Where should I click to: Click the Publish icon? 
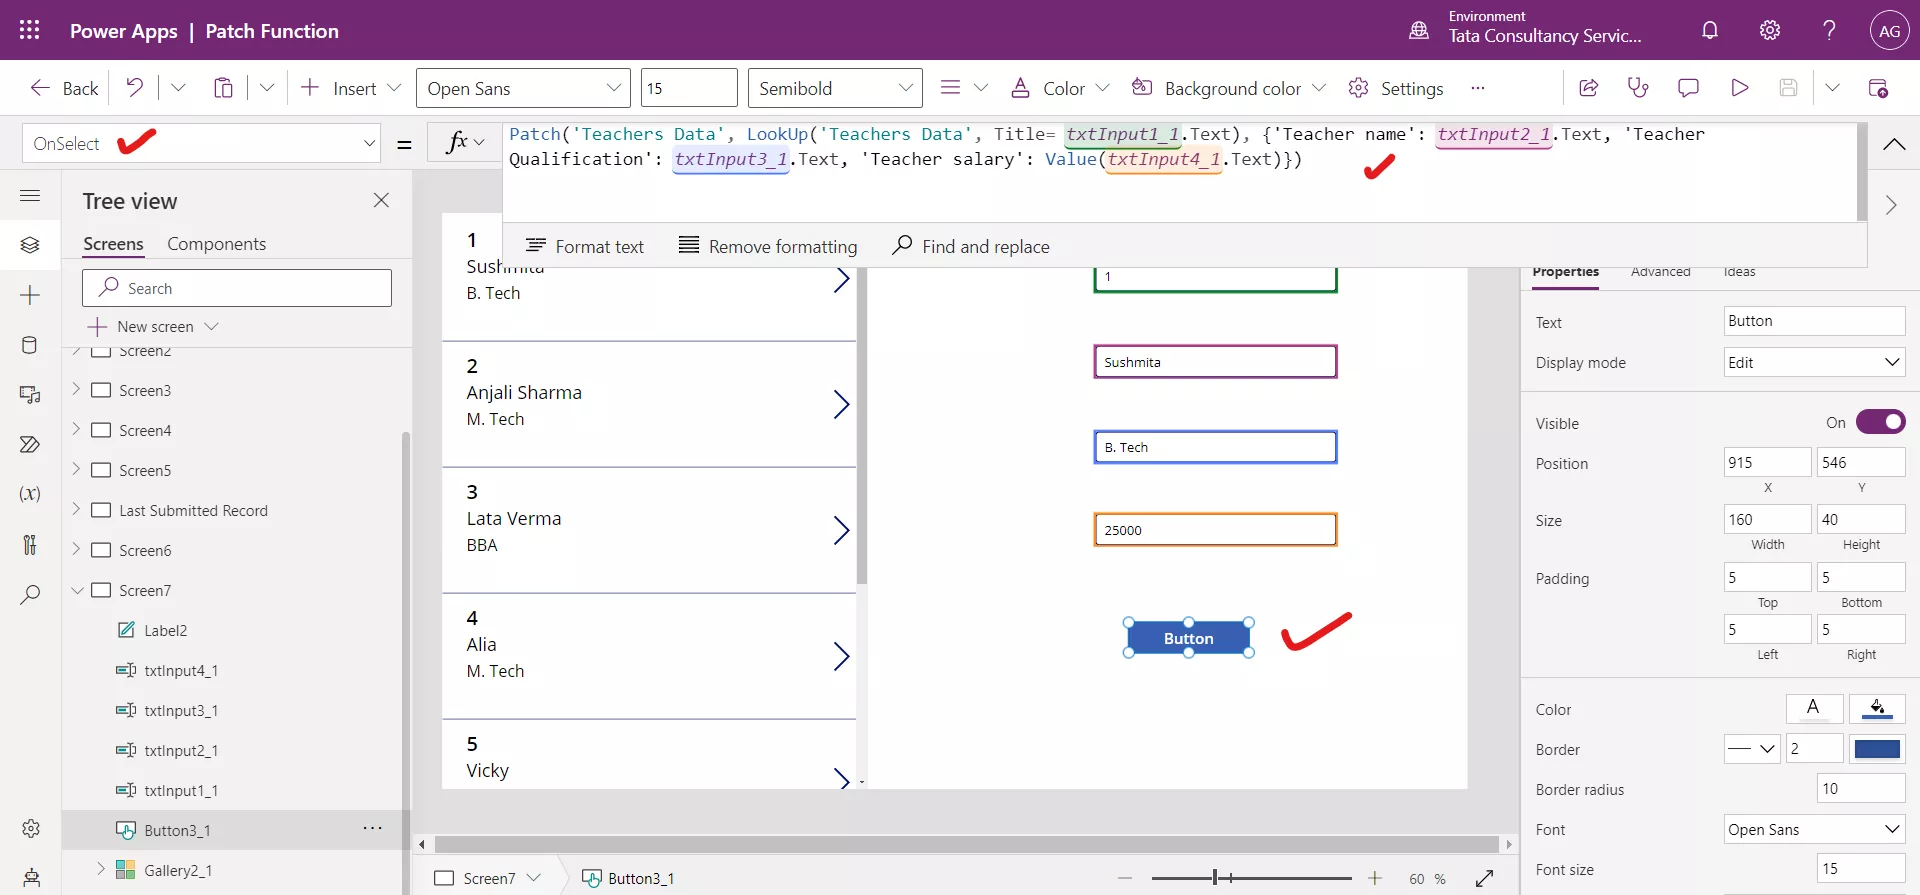[1878, 88]
